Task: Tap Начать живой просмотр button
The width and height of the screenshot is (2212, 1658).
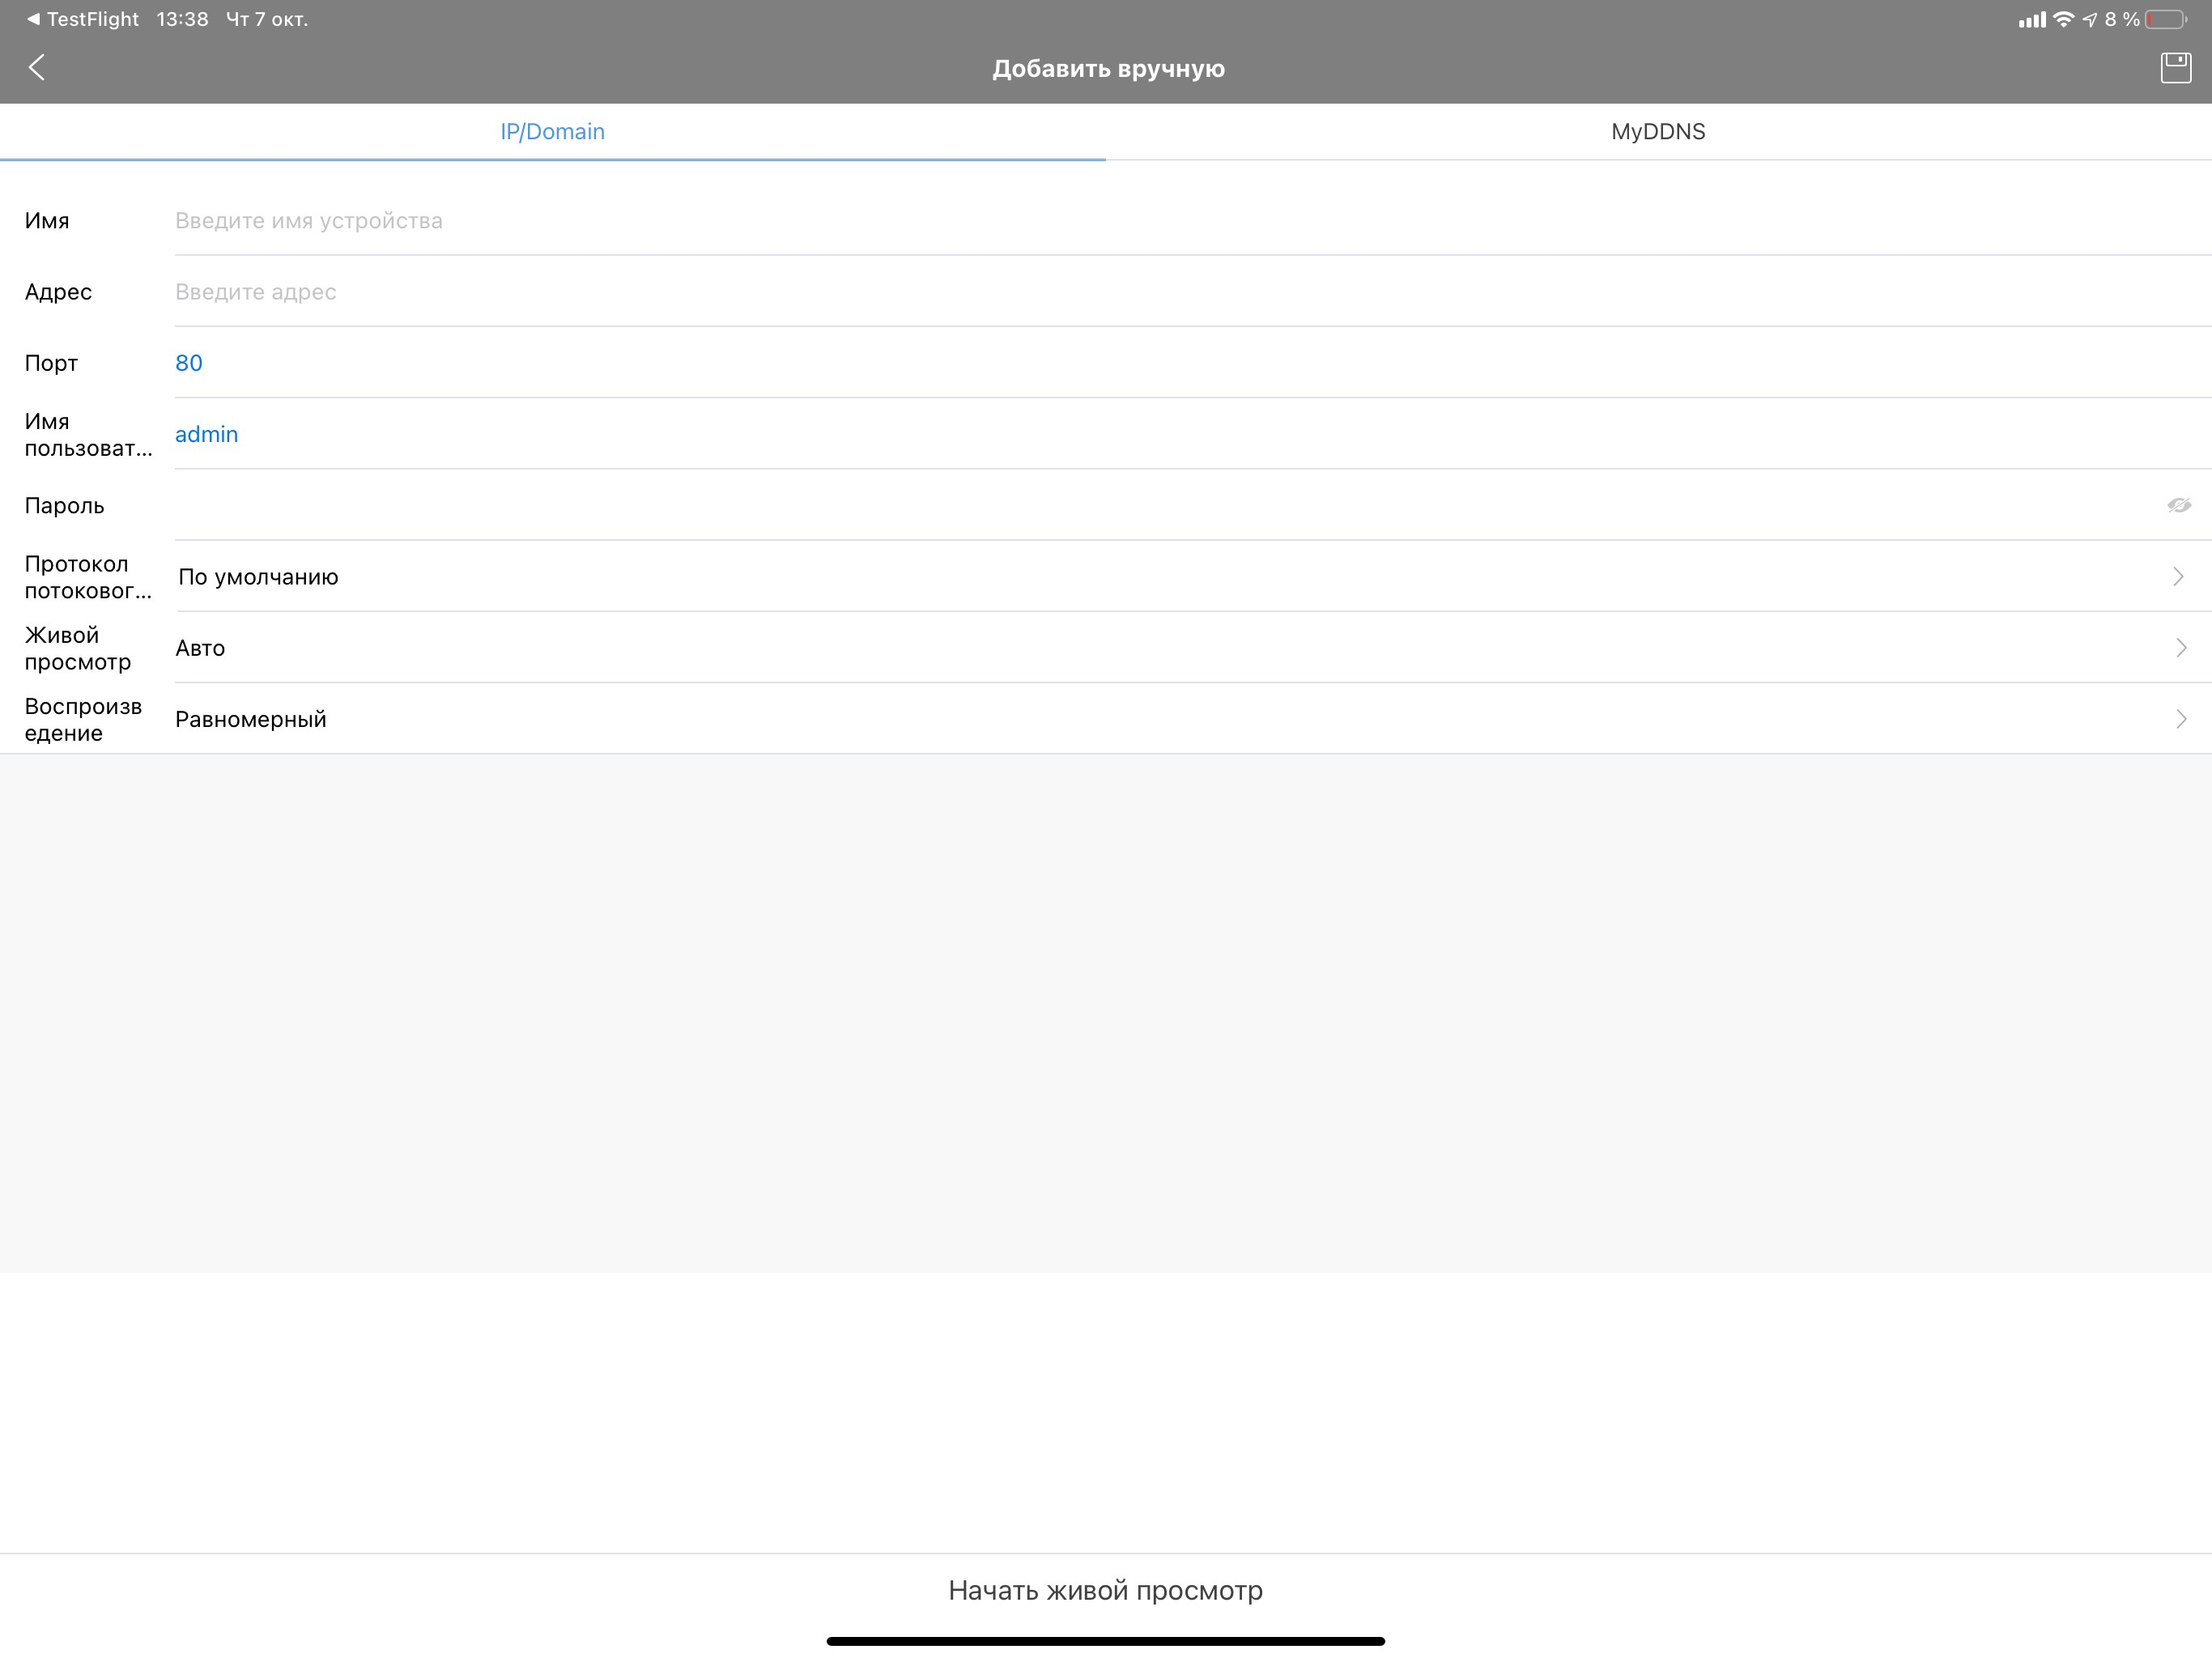Action: click(x=1106, y=1590)
